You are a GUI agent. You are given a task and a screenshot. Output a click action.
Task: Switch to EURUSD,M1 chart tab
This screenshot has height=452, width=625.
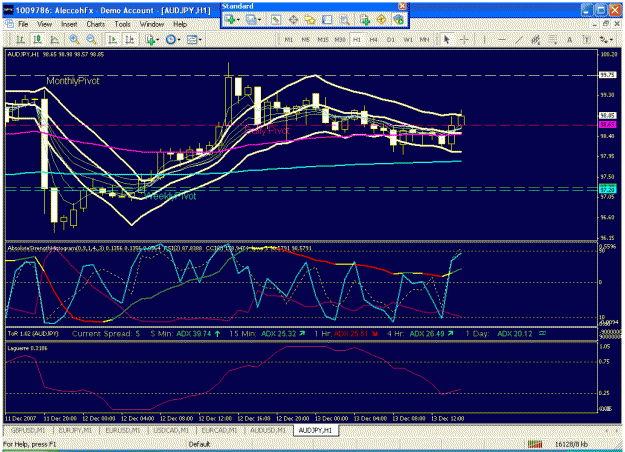point(123,430)
